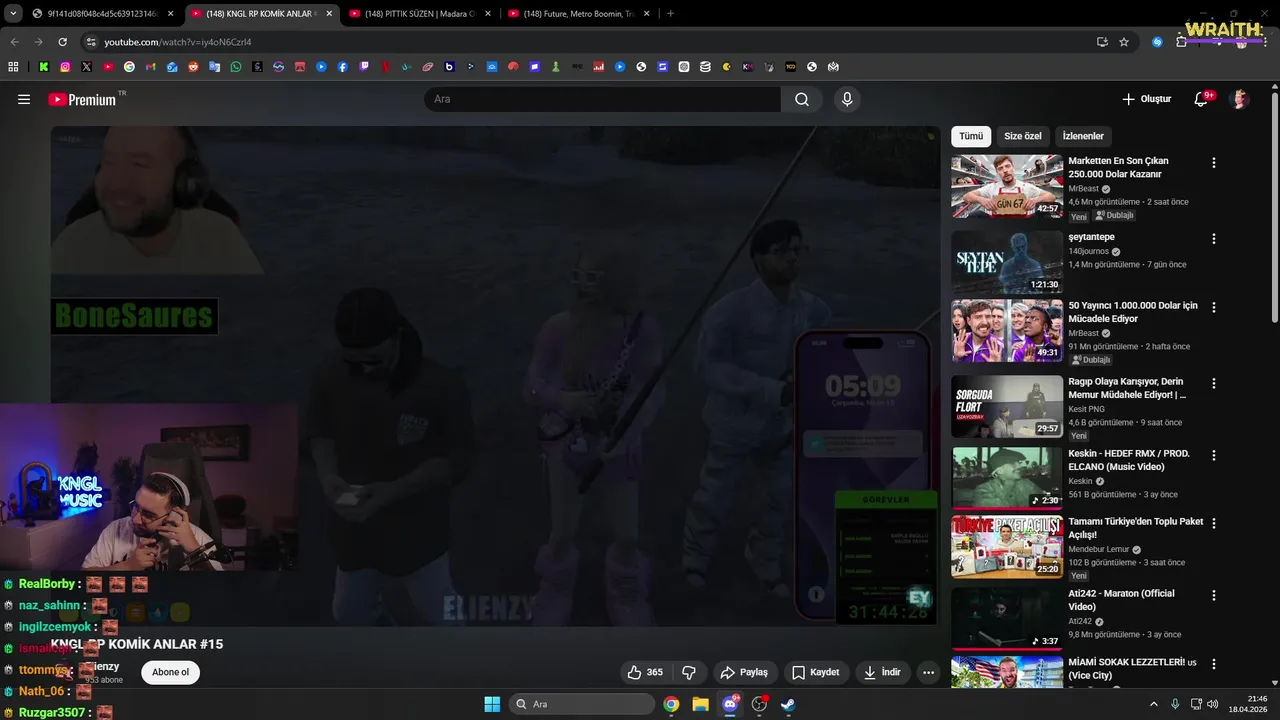Show hidden system tray icons
1280x720 pixels.
[1155, 704]
